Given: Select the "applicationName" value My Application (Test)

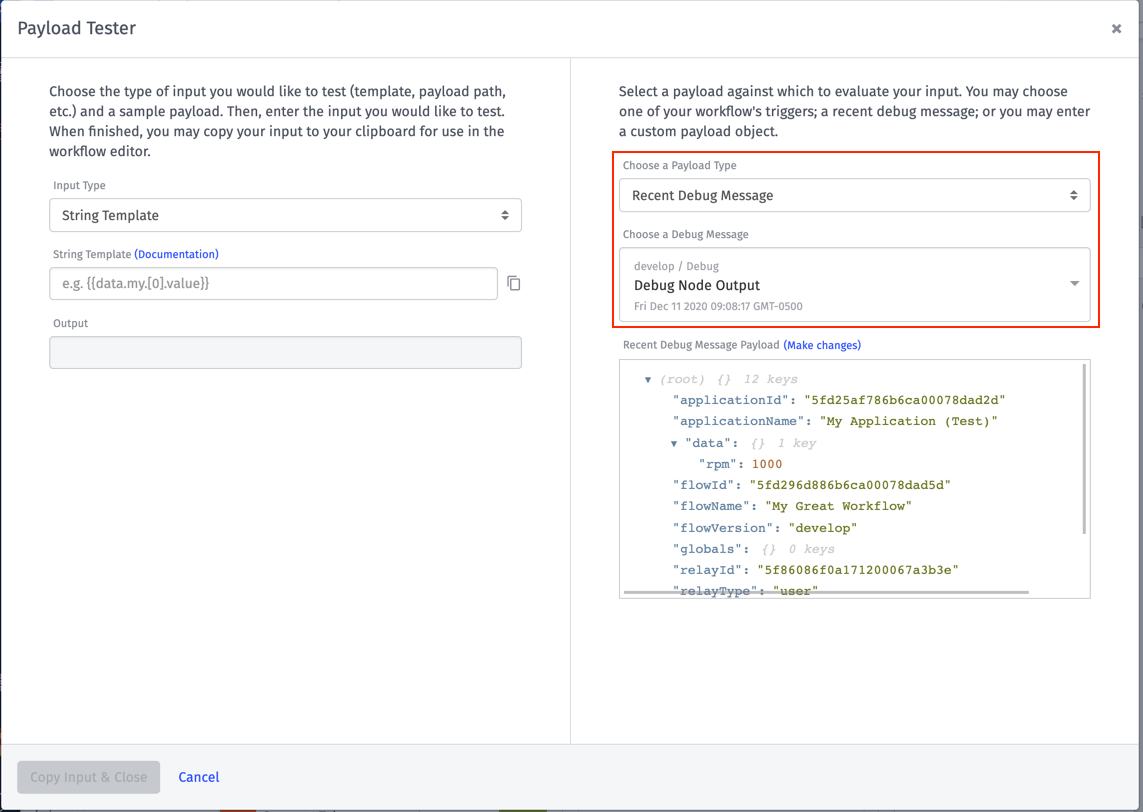Looking at the screenshot, I should (x=908, y=421).
